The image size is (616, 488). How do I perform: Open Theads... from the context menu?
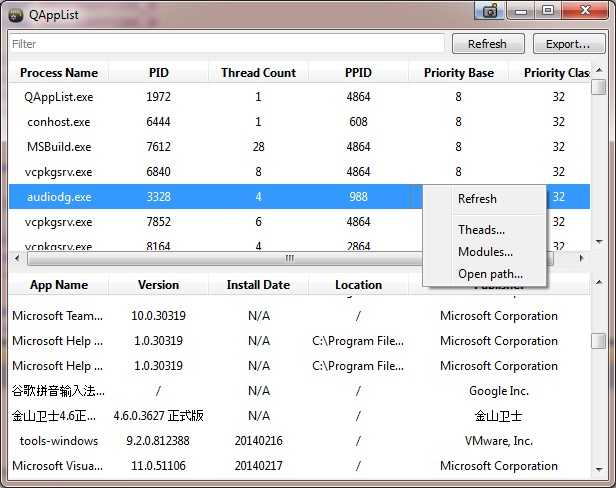(481, 229)
